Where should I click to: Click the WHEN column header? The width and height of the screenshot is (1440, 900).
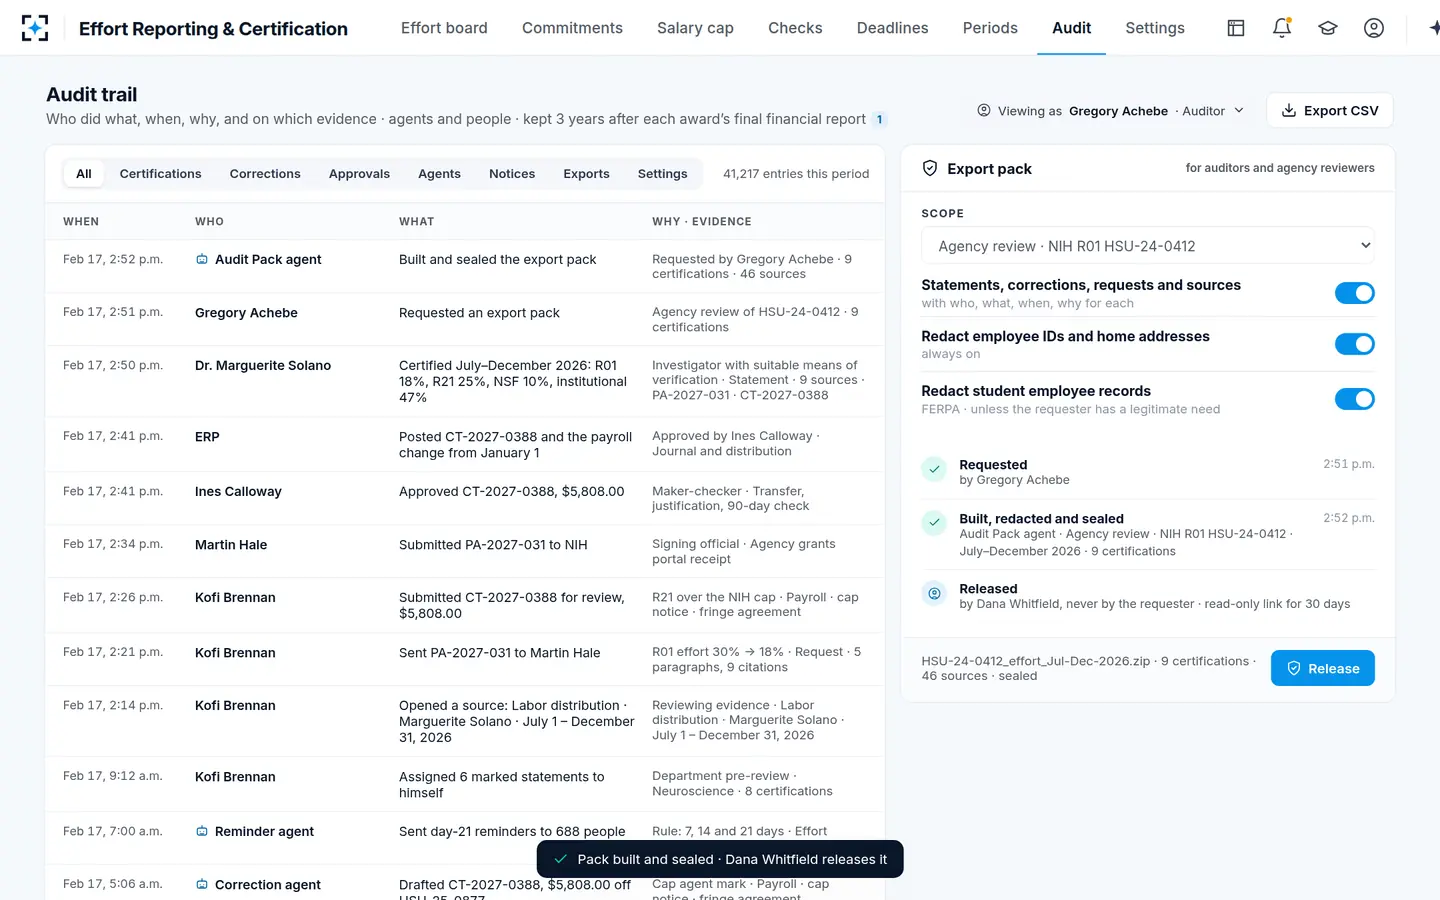81,222
